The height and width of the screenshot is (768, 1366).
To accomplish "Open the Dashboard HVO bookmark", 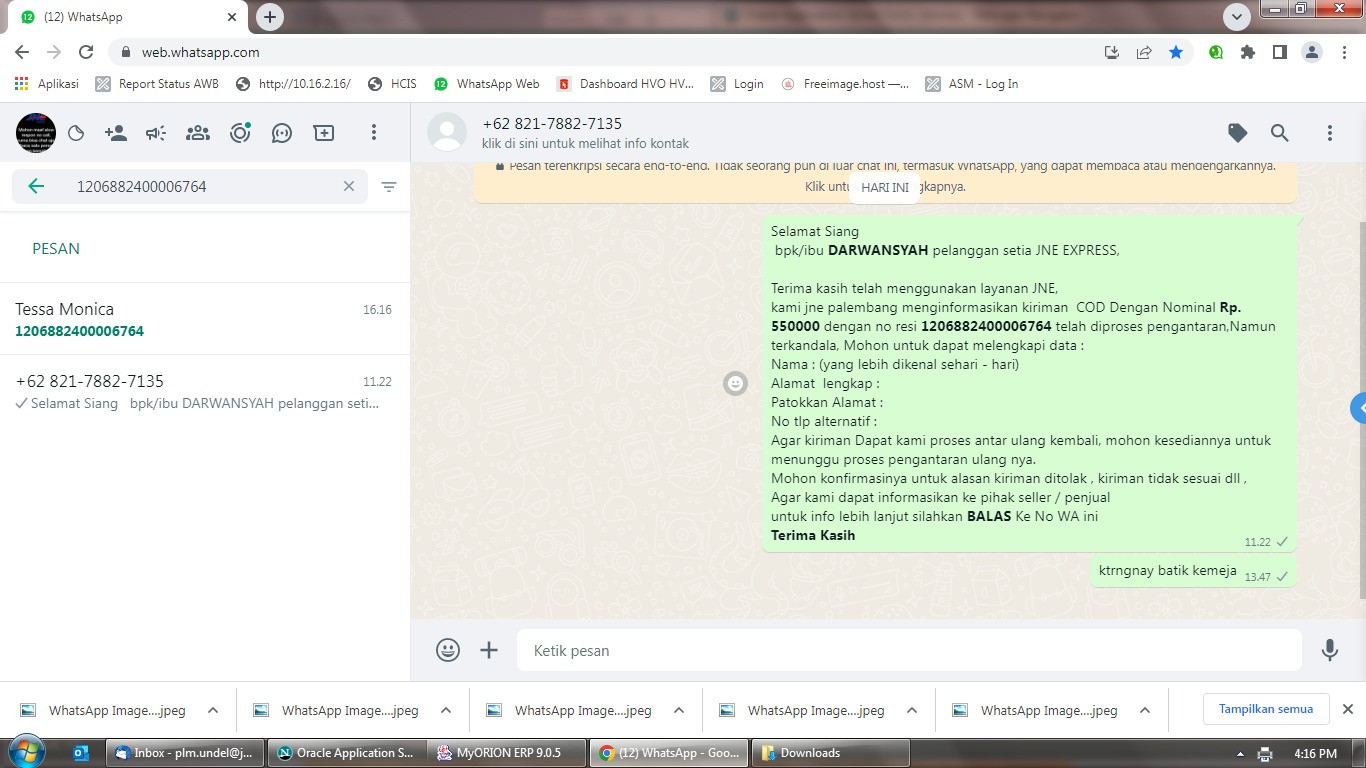I will 625,84.
